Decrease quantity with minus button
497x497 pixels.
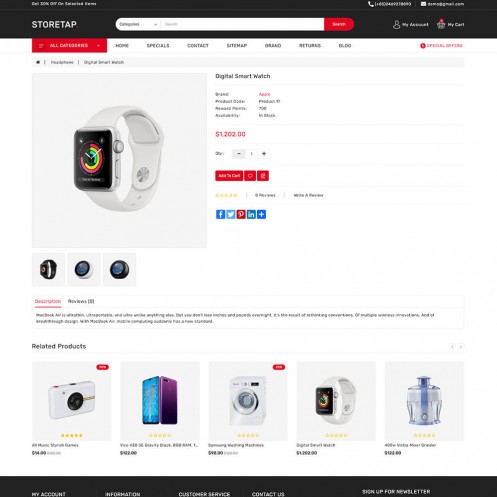tap(239, 154)
